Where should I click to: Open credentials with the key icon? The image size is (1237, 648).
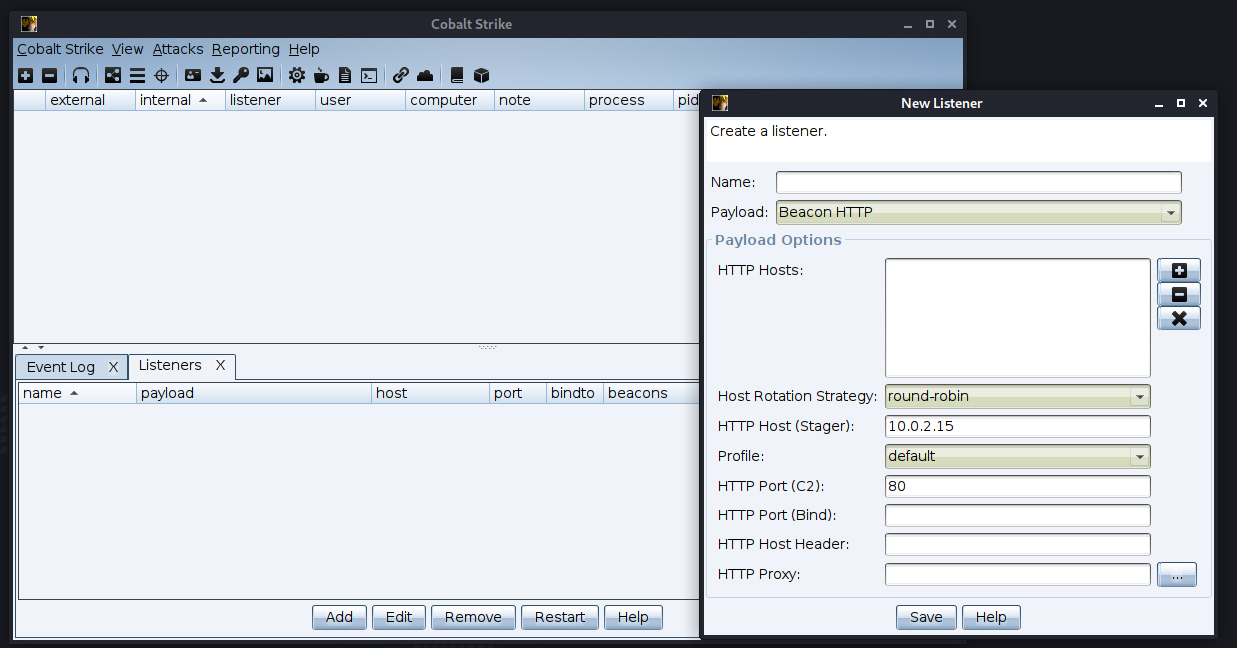(241, 75)
